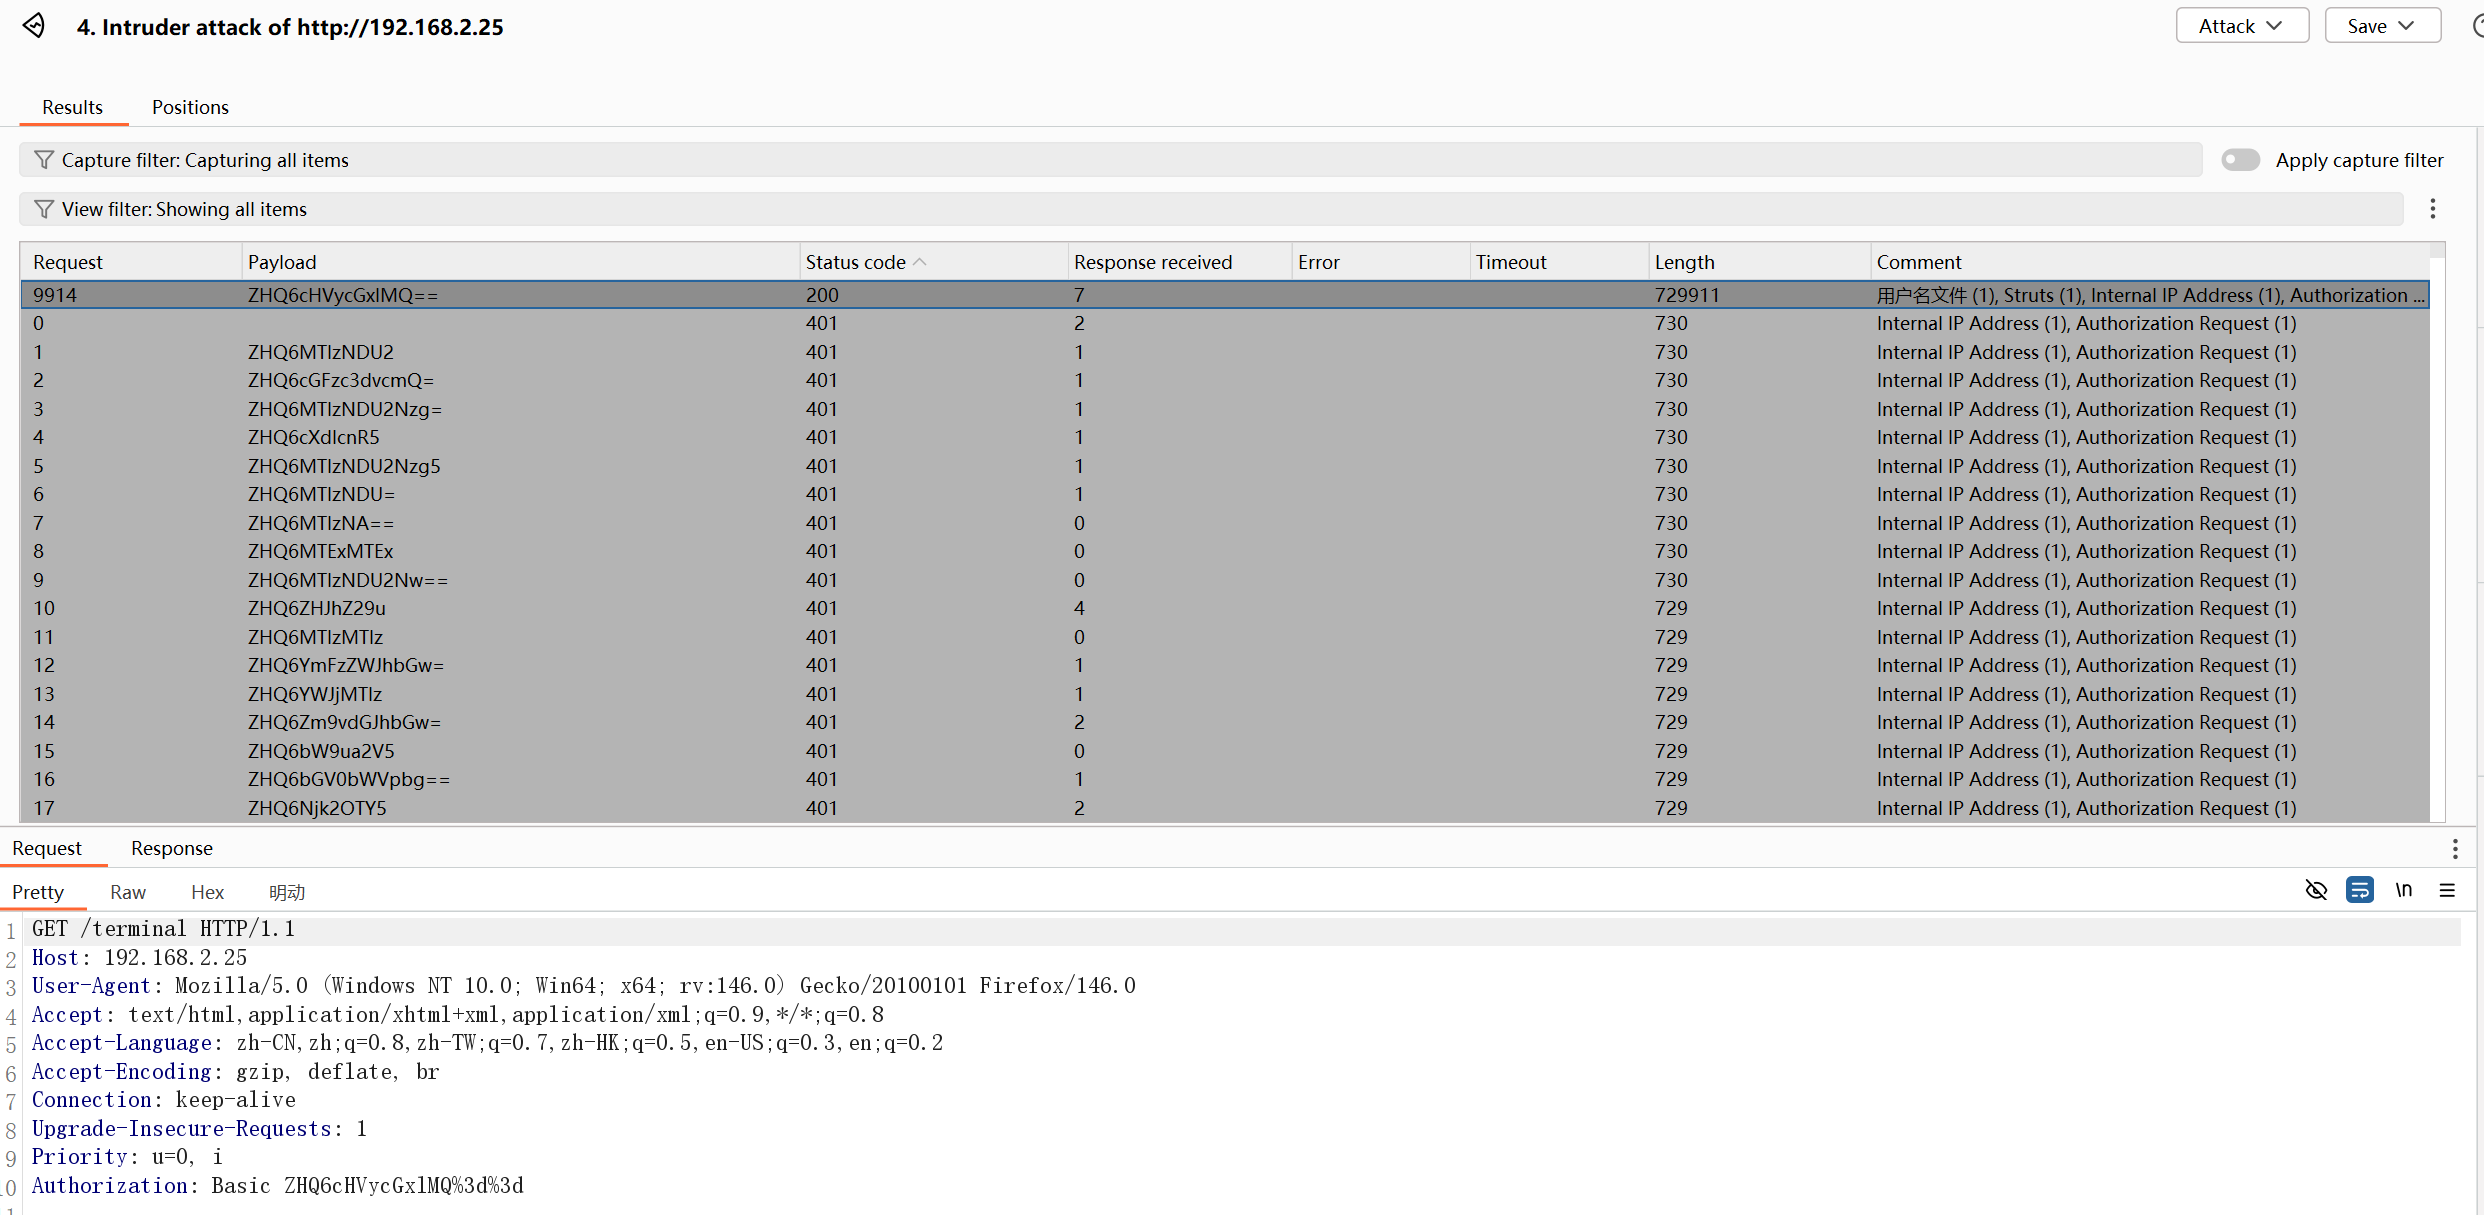Switch to the Positions tab
Image resolution: width=2484 pixels, height=1215 pixels.
point(190,107)
